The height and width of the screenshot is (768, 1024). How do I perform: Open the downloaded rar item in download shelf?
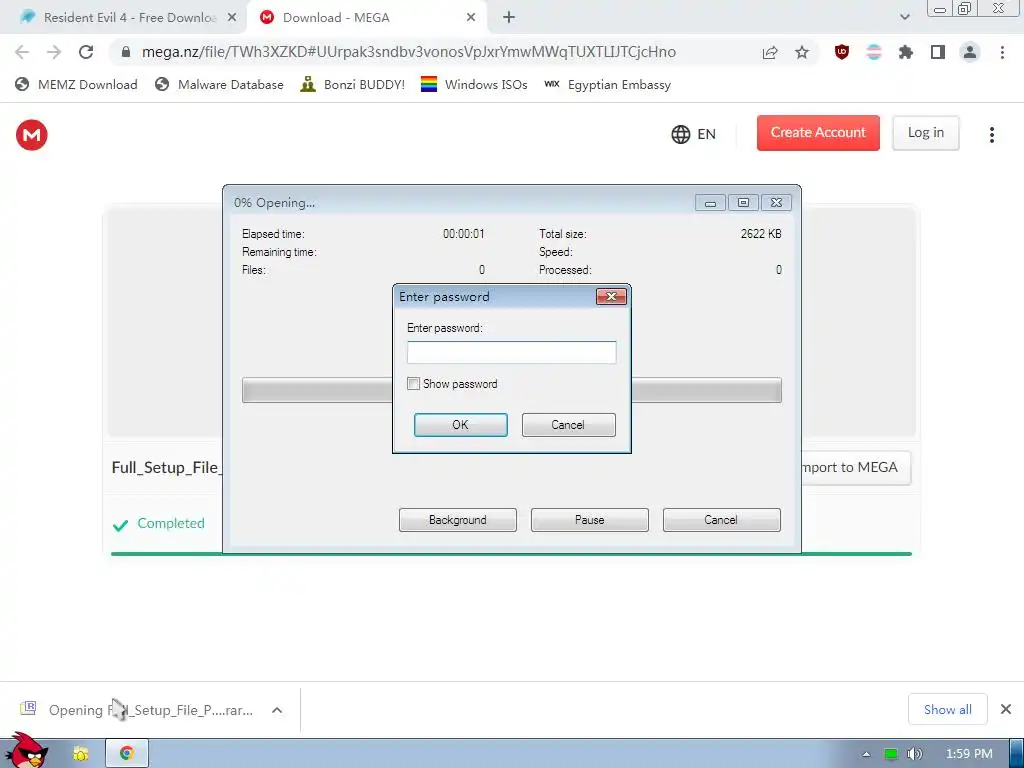point(138,710)
